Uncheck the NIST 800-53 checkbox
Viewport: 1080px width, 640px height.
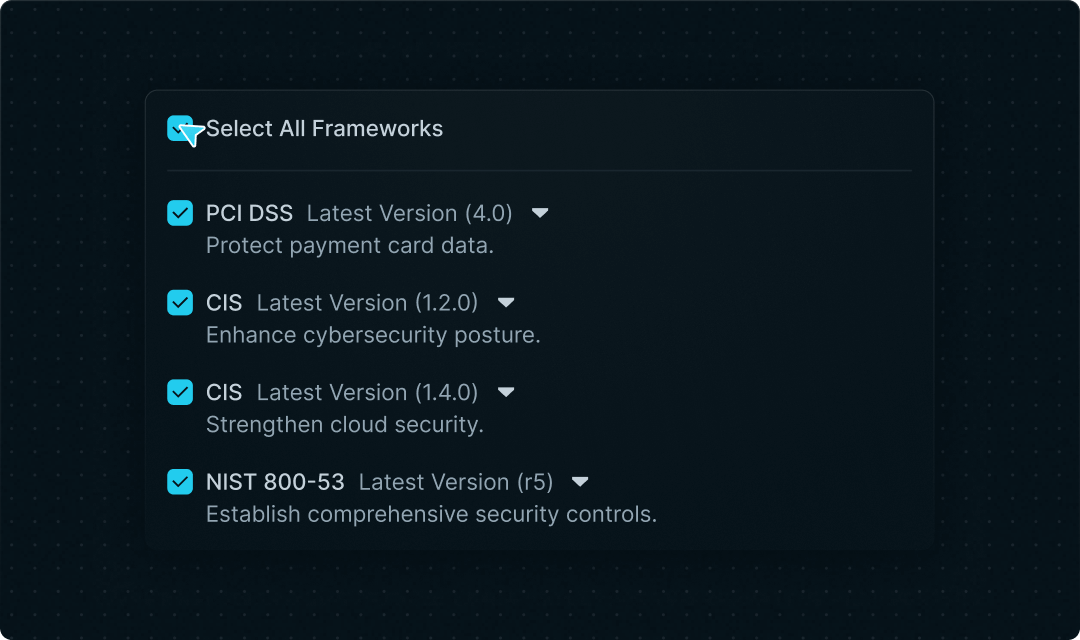pyautogui.click(x=180, y=482)
